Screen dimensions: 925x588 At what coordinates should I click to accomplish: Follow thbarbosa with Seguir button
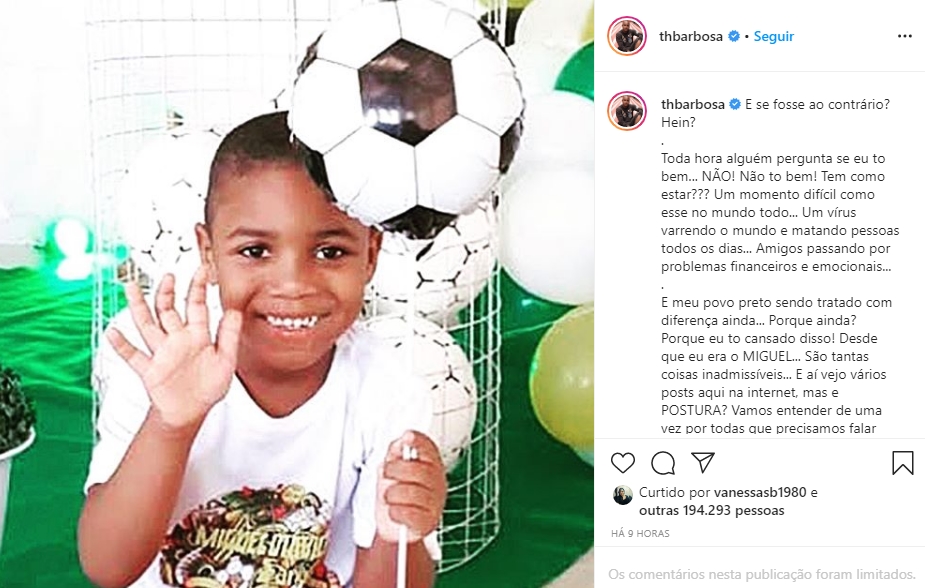[773, 37]
